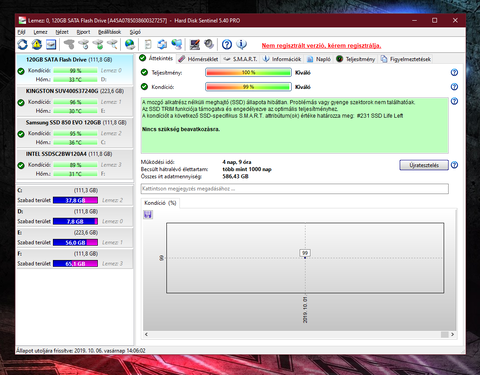Click the first gray disk test icon

click(x=69, y=44)
